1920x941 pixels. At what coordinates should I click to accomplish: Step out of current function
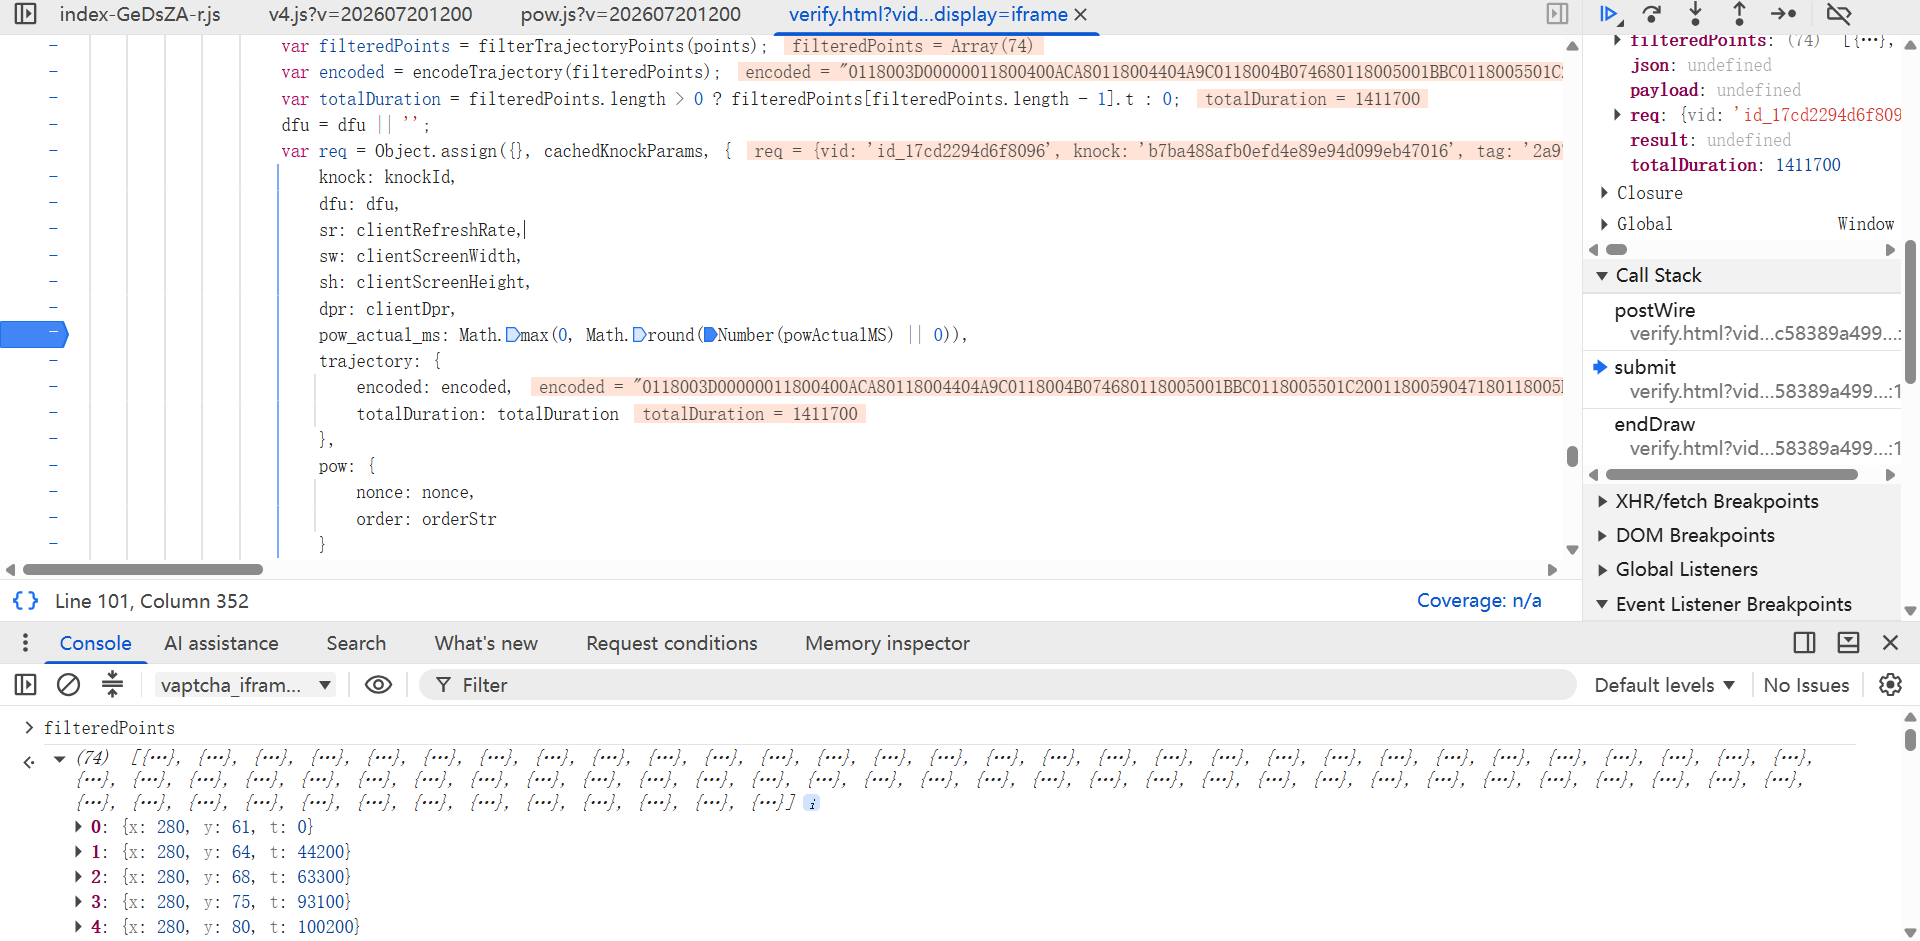[1739, 14]
